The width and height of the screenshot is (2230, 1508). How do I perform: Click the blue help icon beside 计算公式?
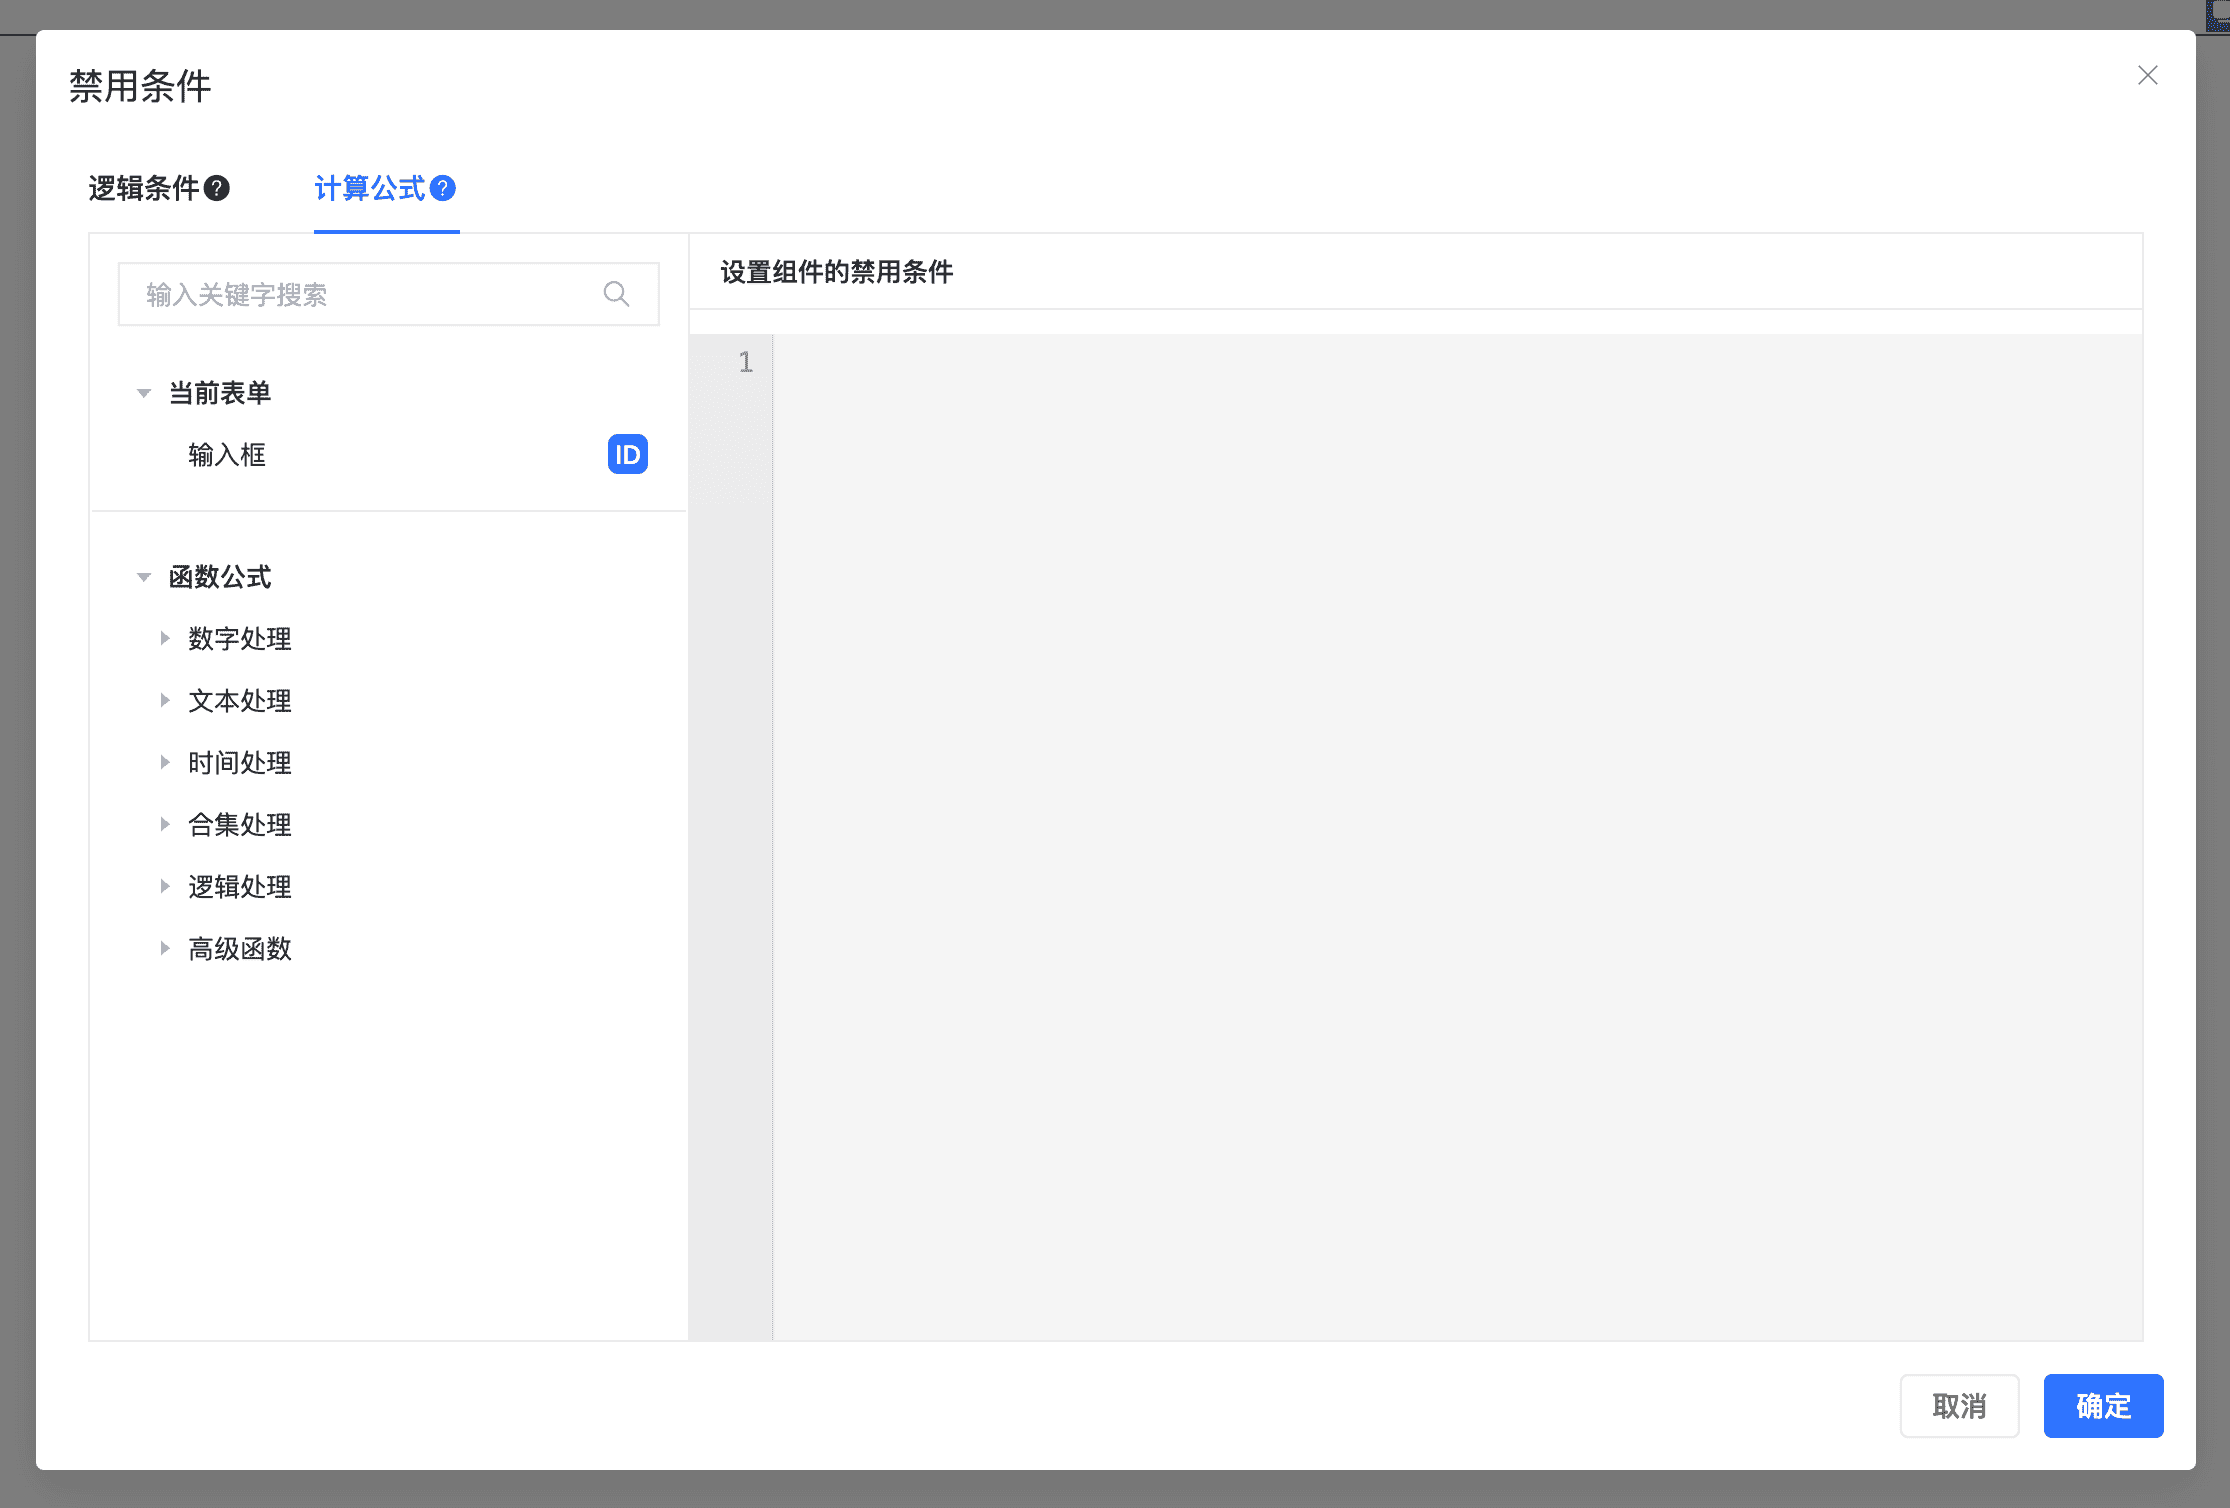[x=443, y=188]
